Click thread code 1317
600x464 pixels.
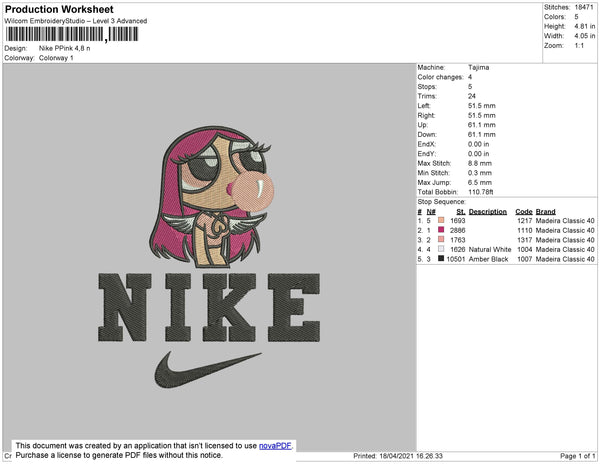525,240
